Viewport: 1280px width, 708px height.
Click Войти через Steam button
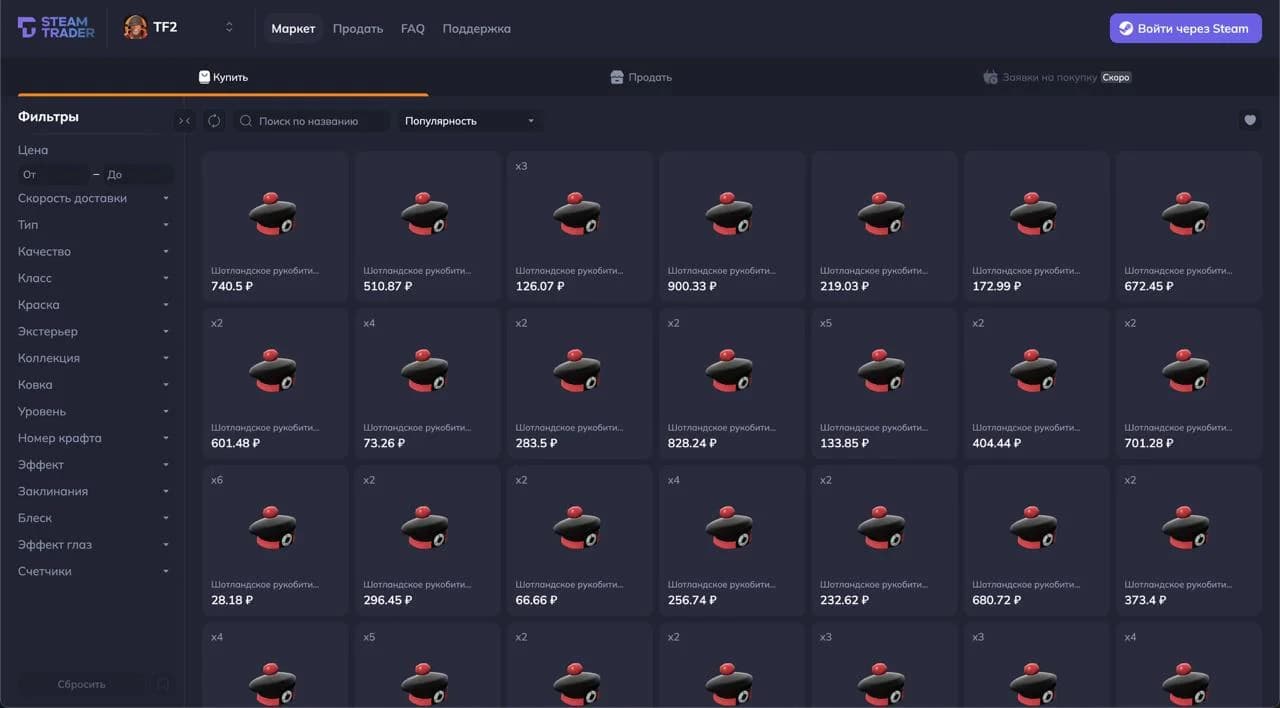tap(1185, 28)
